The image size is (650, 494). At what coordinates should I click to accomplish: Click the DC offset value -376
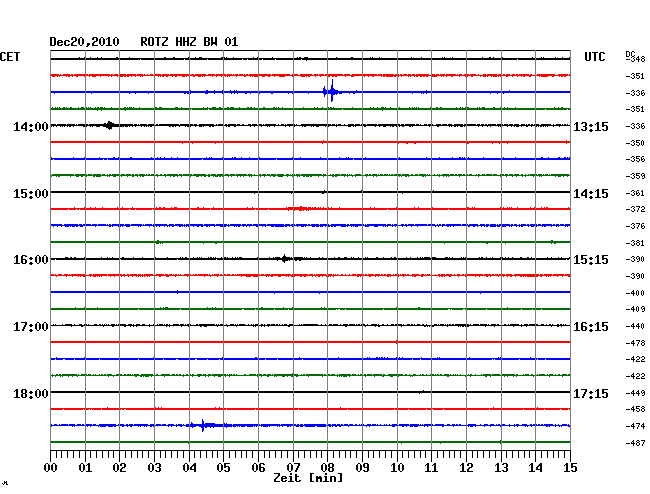pos(635,226)
